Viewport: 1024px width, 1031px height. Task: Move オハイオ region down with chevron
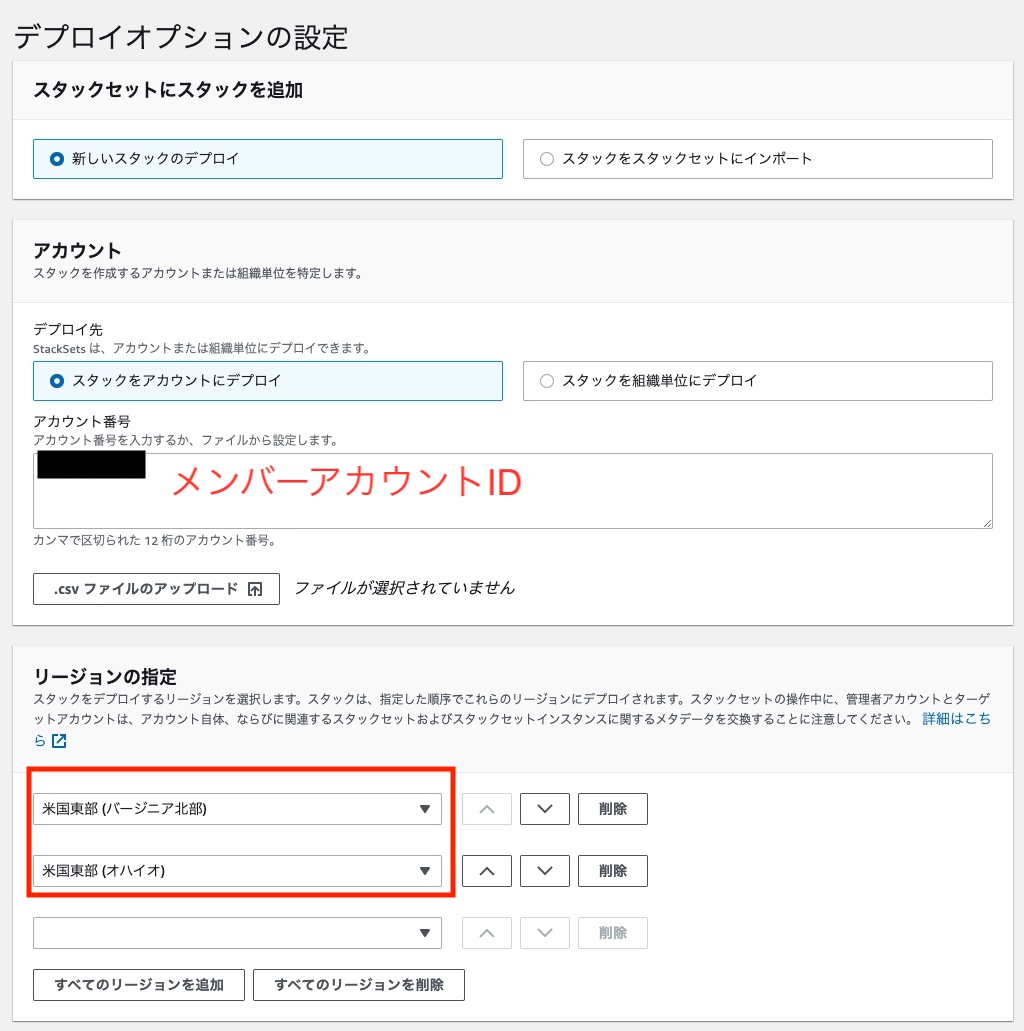545,871
